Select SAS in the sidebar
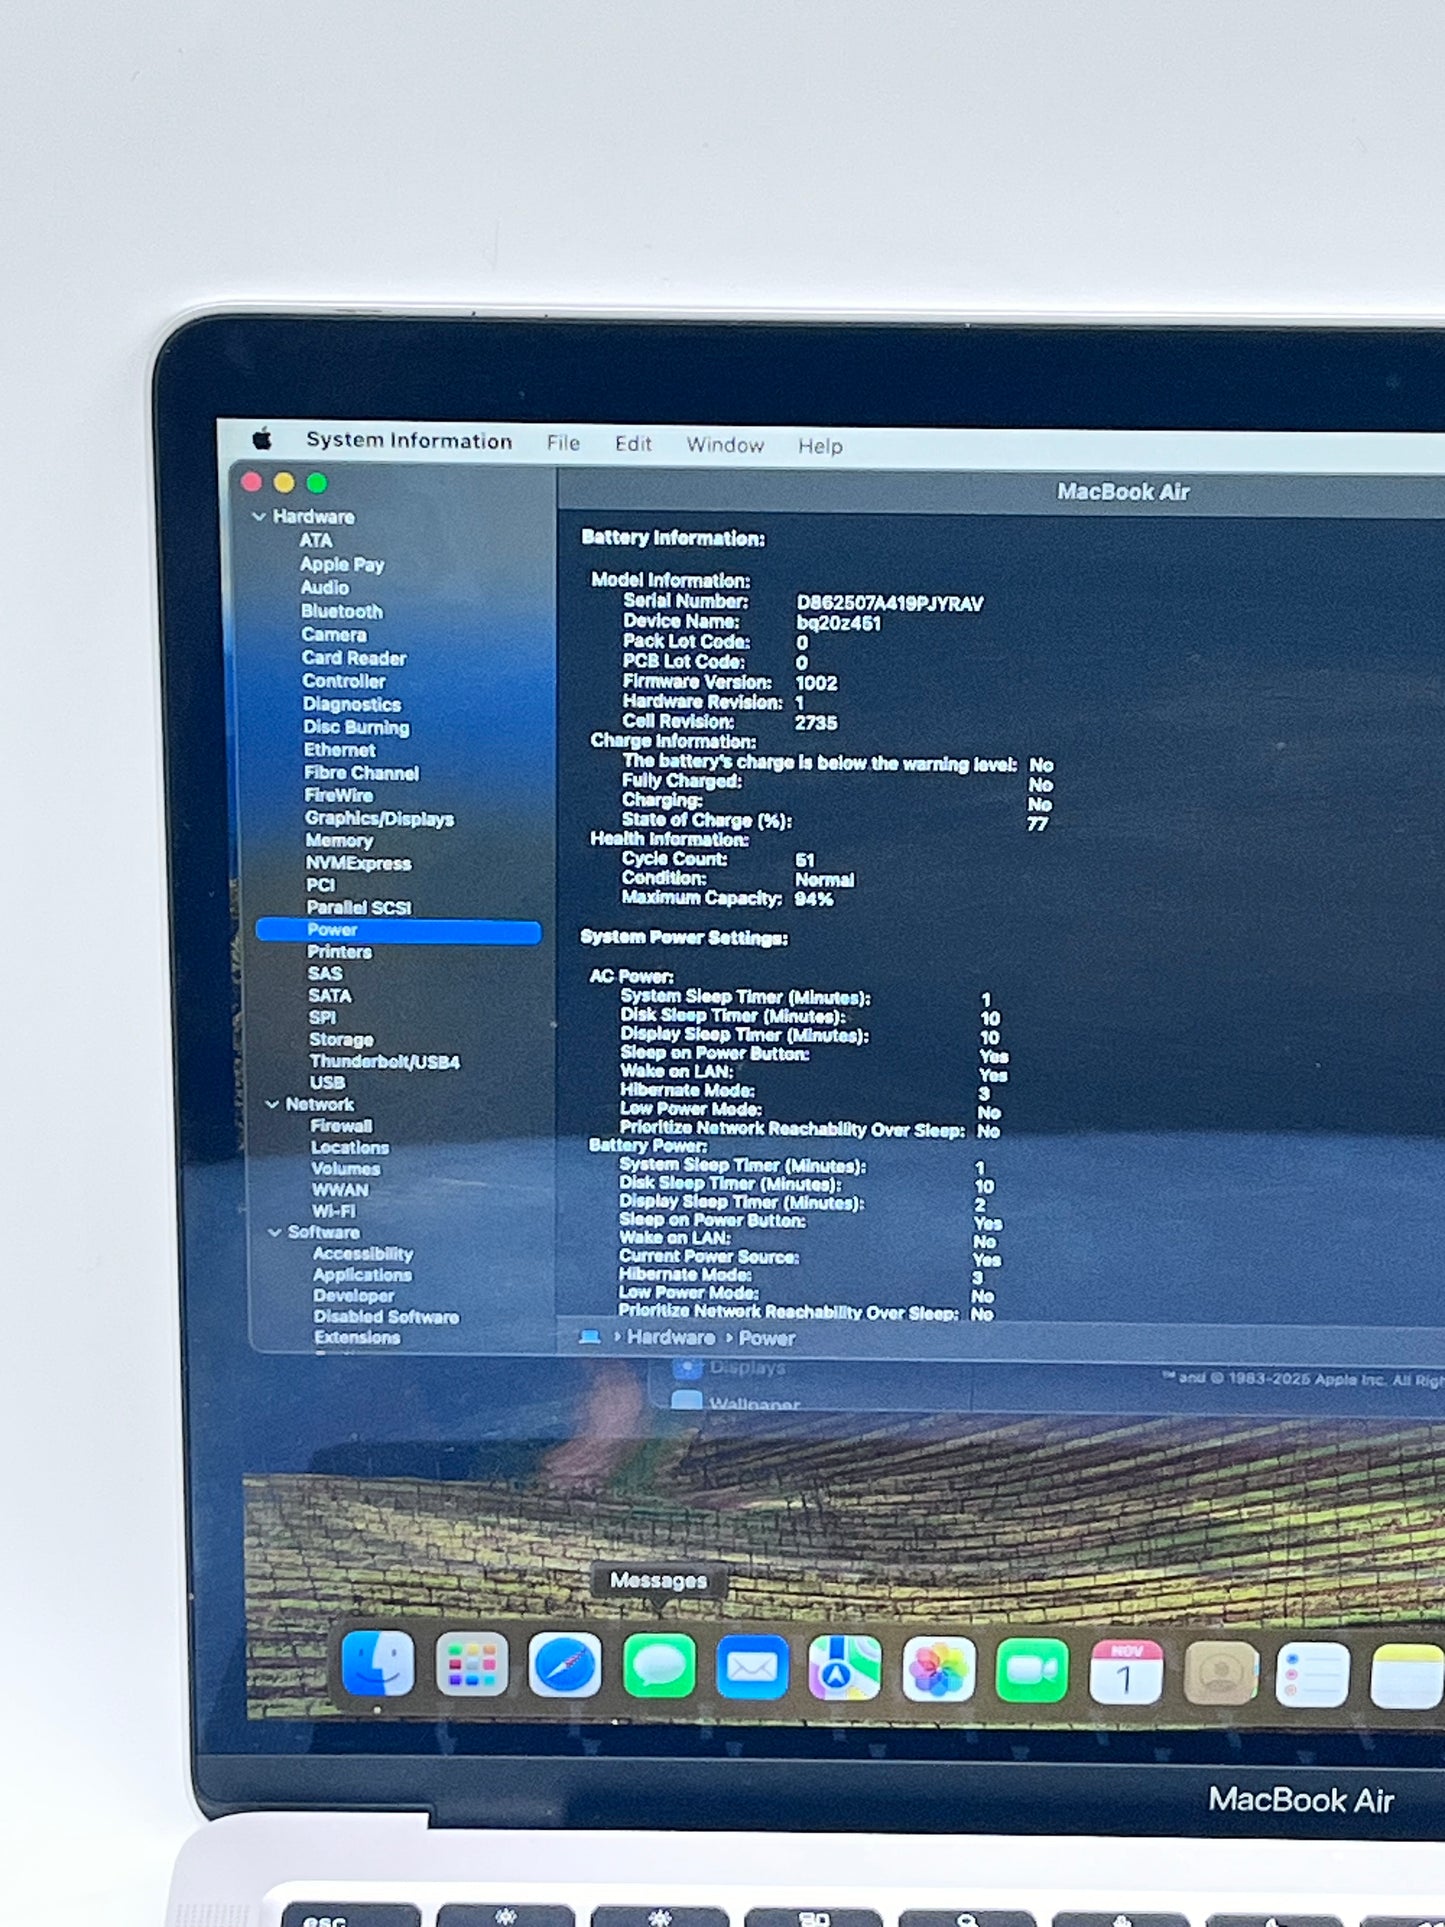Screen dimensions: 1445x1927 pos(325,973)
